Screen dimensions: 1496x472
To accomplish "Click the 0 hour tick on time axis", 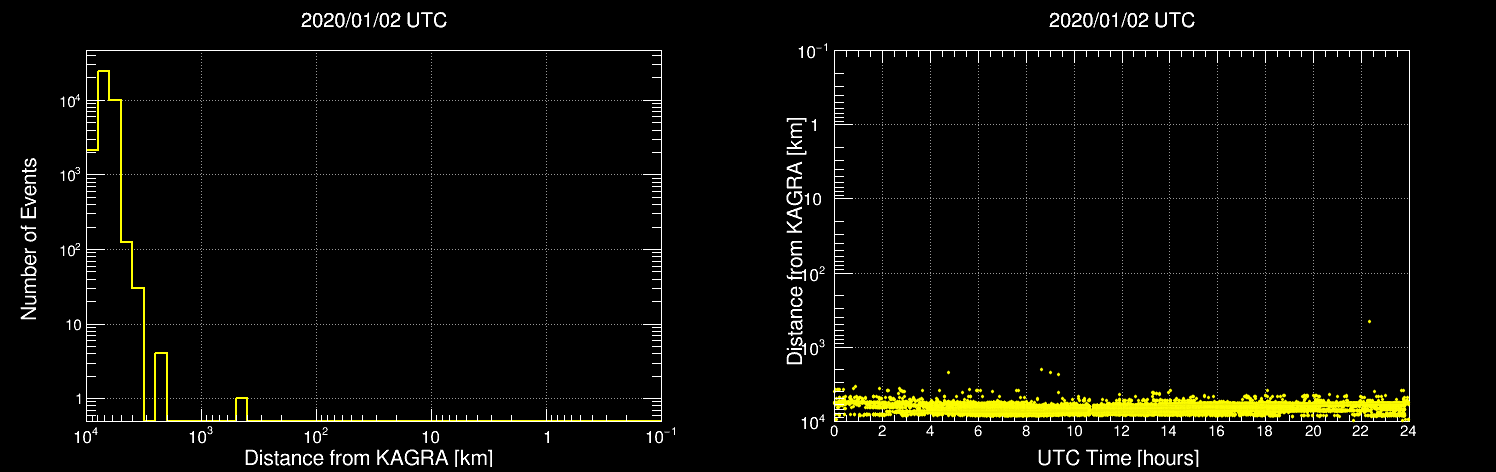I will [x=834, y=431].
